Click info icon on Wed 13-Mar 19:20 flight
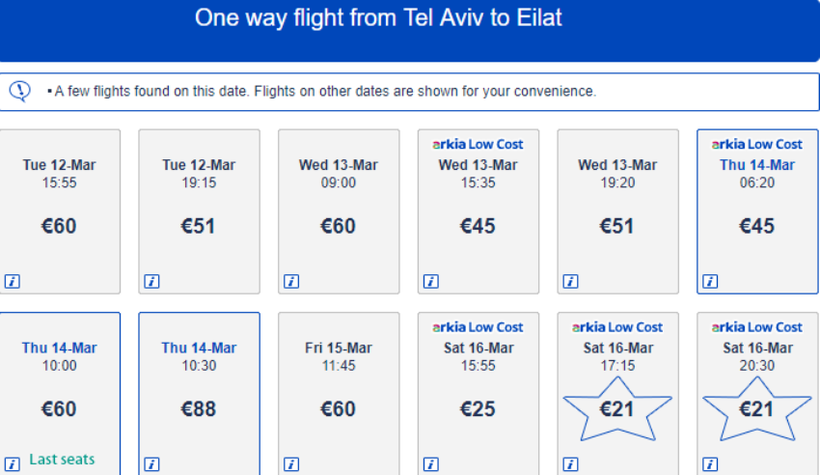 (x=571, y=281)
